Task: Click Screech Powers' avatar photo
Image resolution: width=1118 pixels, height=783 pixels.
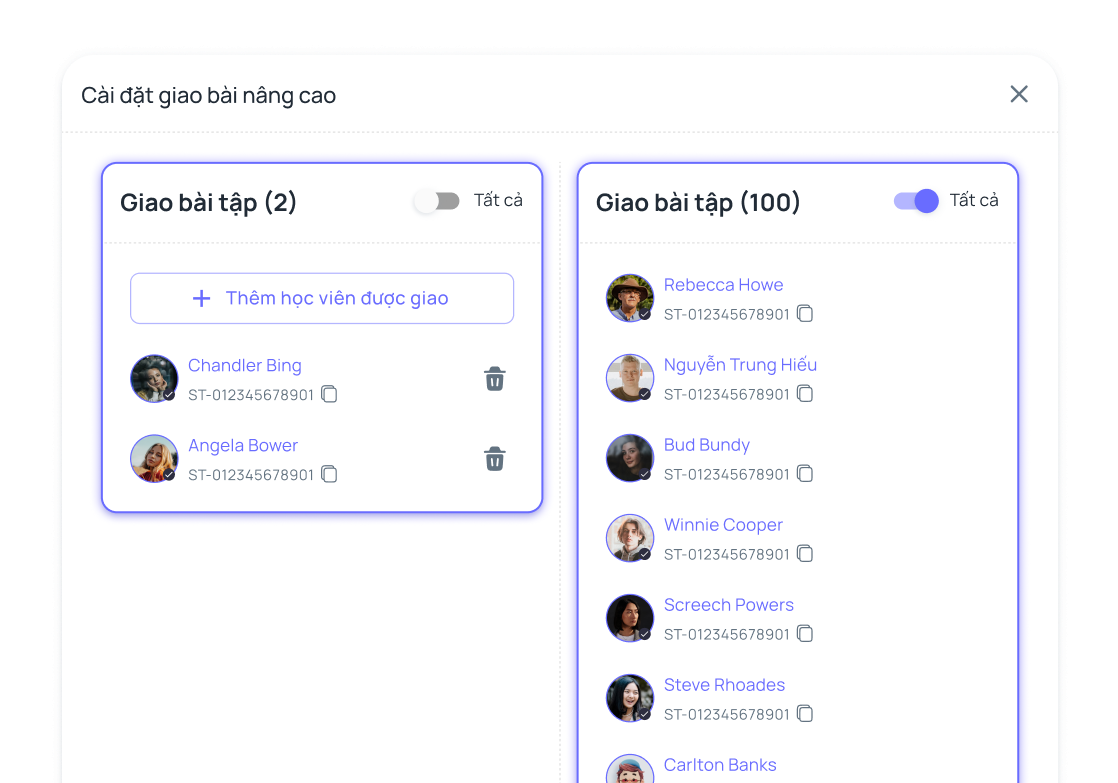Action: [x=630, y=618]
